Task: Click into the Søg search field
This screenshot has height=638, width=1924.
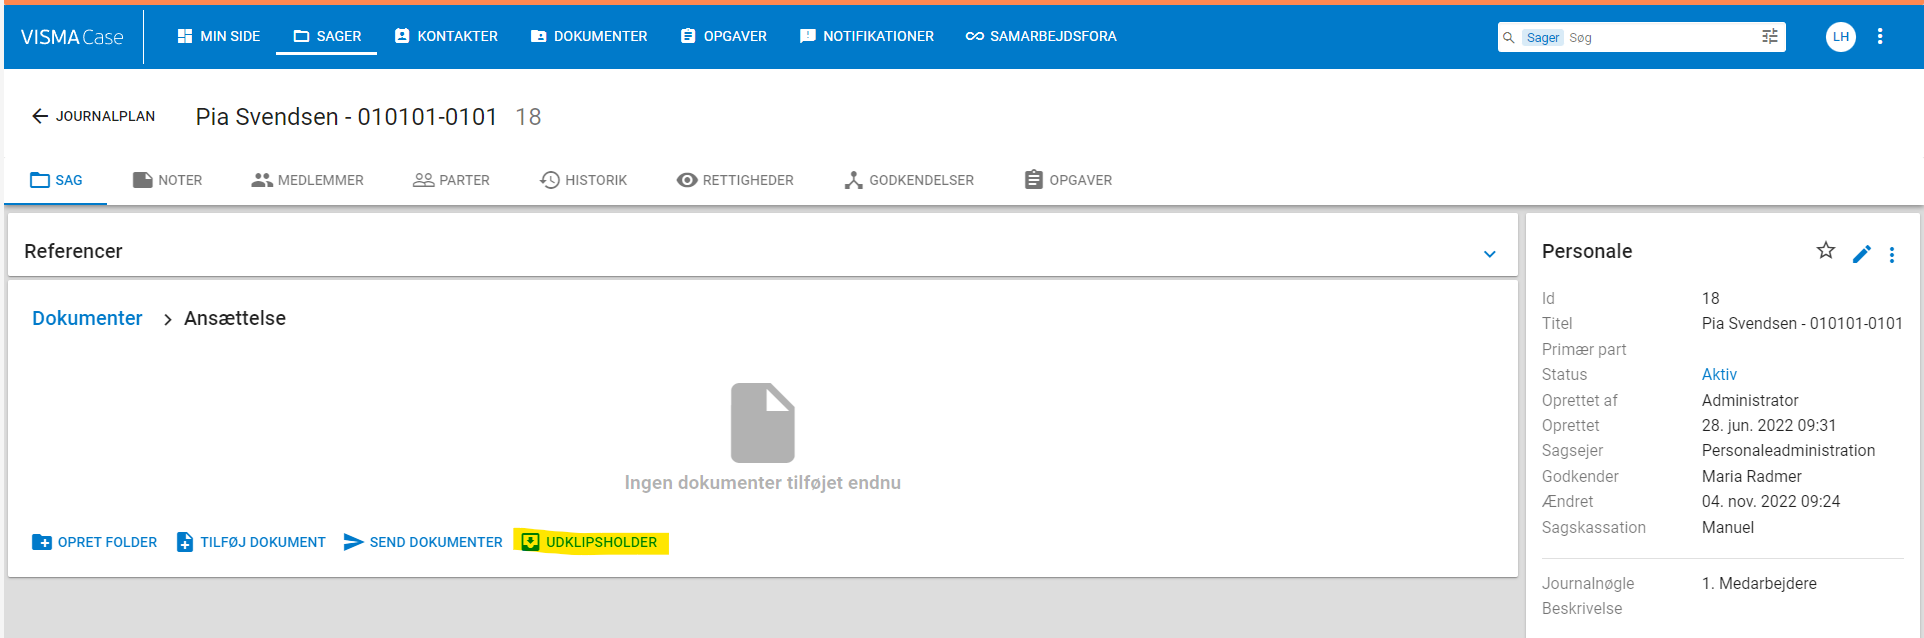Action: click(x=1660, y=37)
